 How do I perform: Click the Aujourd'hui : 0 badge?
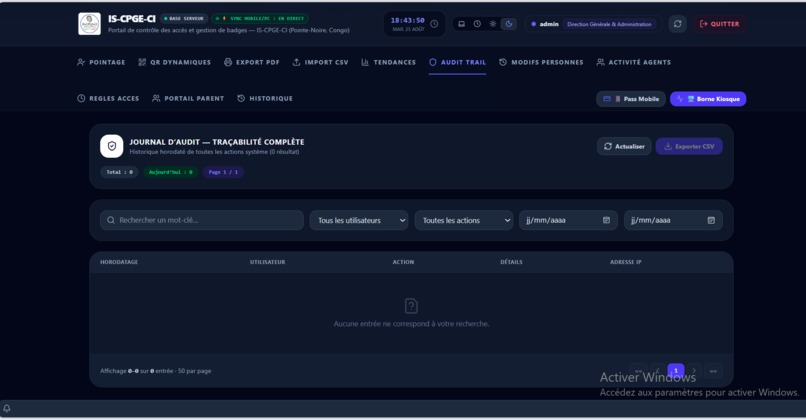(171, 172)
